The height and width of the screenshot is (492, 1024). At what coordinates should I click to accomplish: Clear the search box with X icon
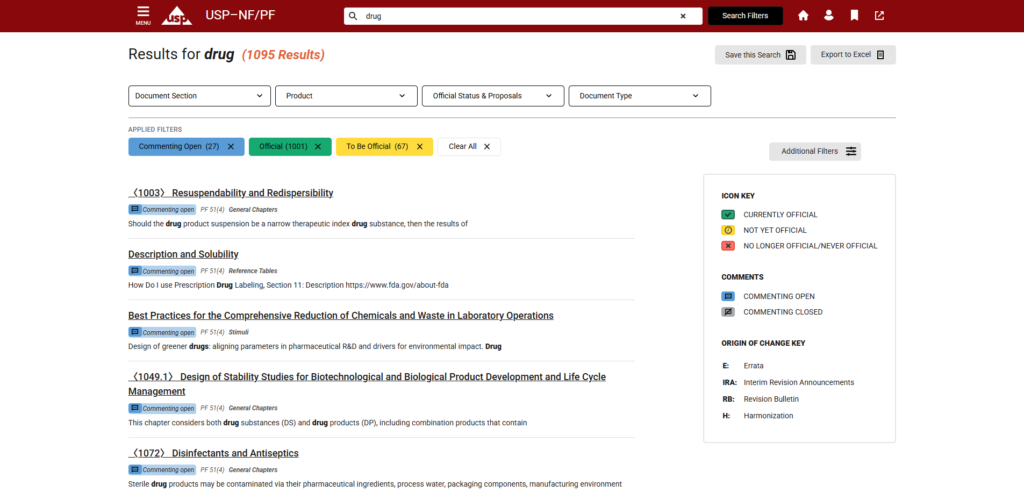point(683,16)
